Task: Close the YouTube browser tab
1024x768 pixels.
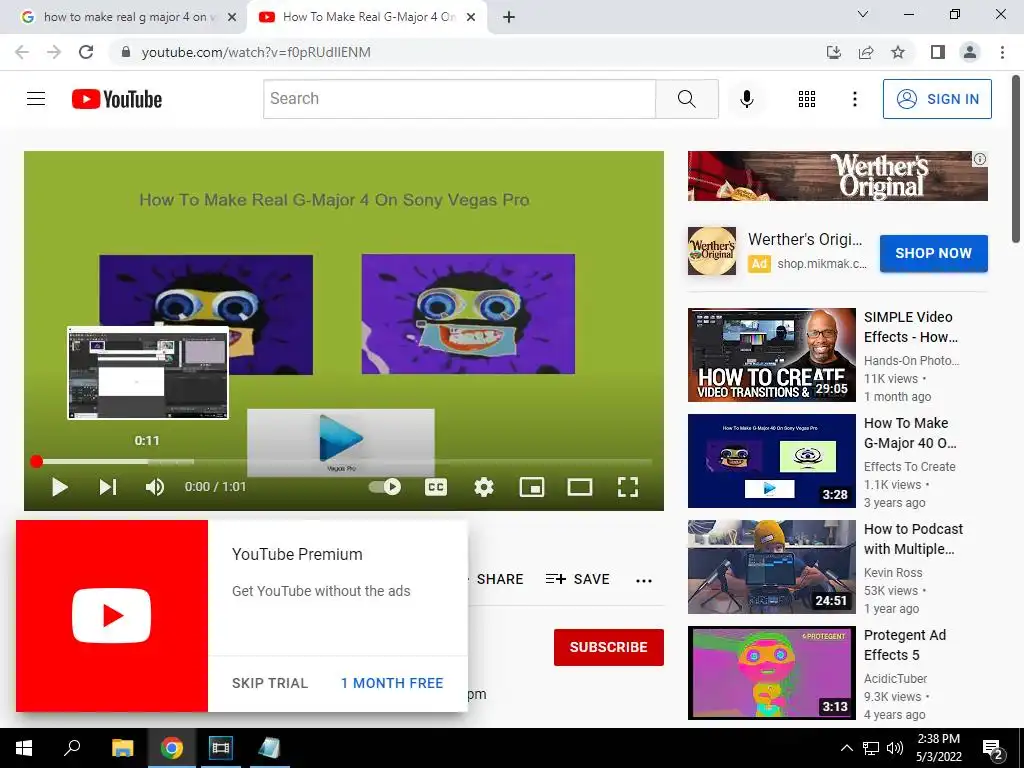Action: (470, 18)
